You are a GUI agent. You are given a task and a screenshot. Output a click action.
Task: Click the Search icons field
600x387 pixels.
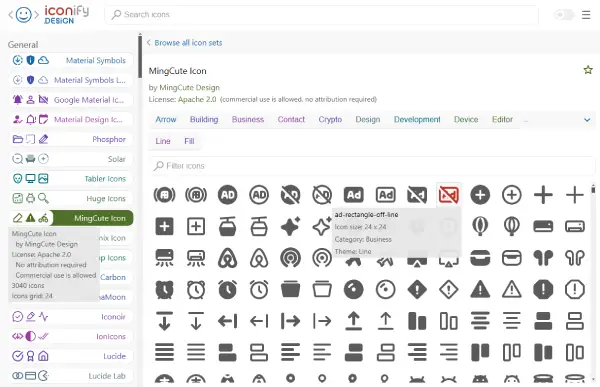tap(321, 15)
